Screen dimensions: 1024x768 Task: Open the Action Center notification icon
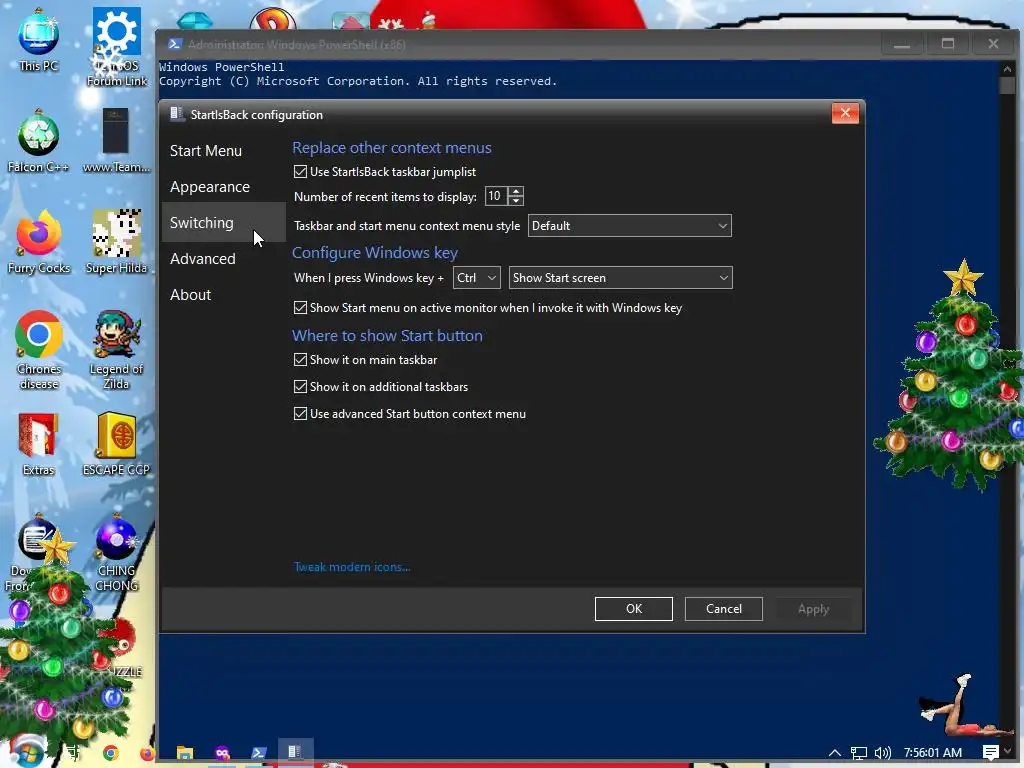(x=991, y=752)
